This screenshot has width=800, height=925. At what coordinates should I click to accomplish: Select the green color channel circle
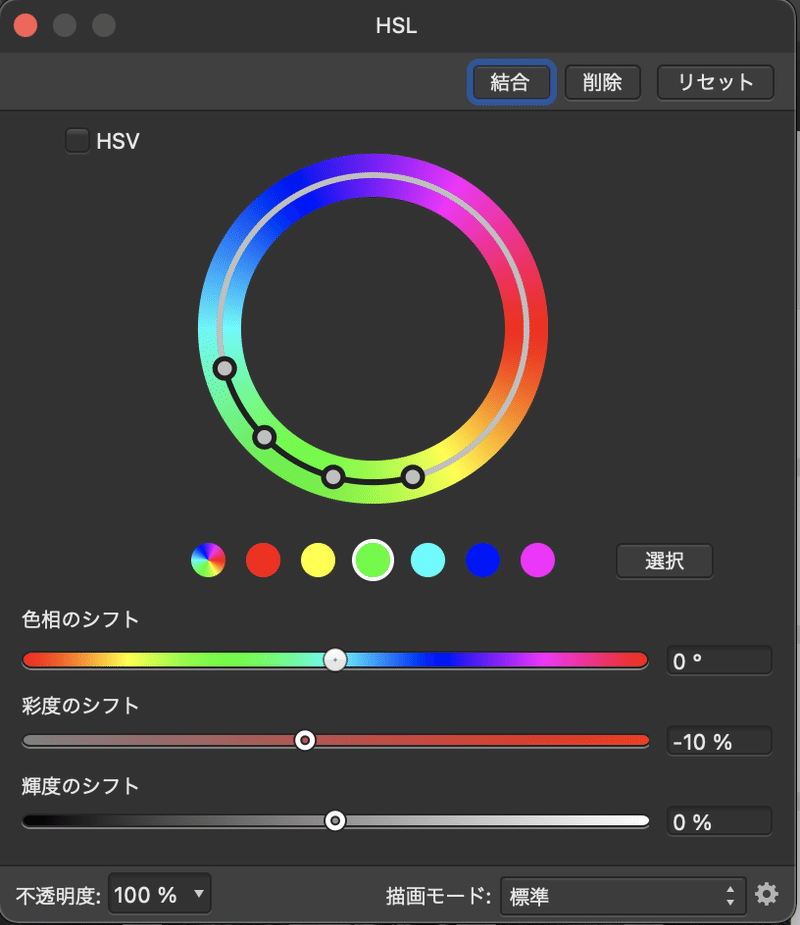tap(372, 561)
